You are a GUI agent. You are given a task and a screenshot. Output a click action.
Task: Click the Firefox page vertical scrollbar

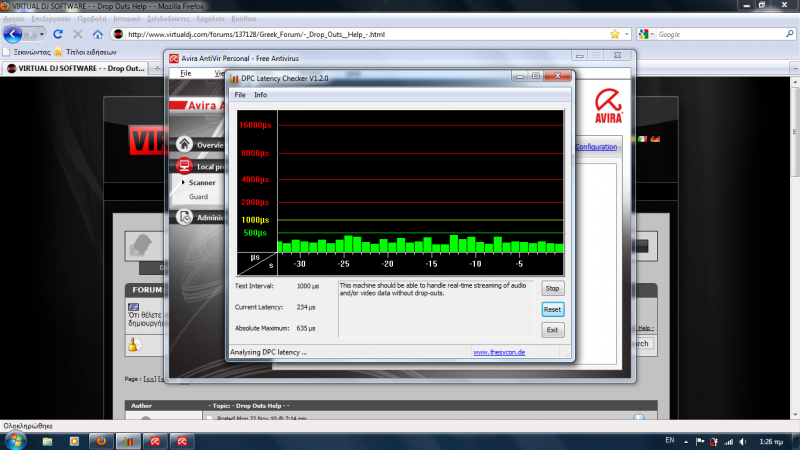(x=795, y=248)
